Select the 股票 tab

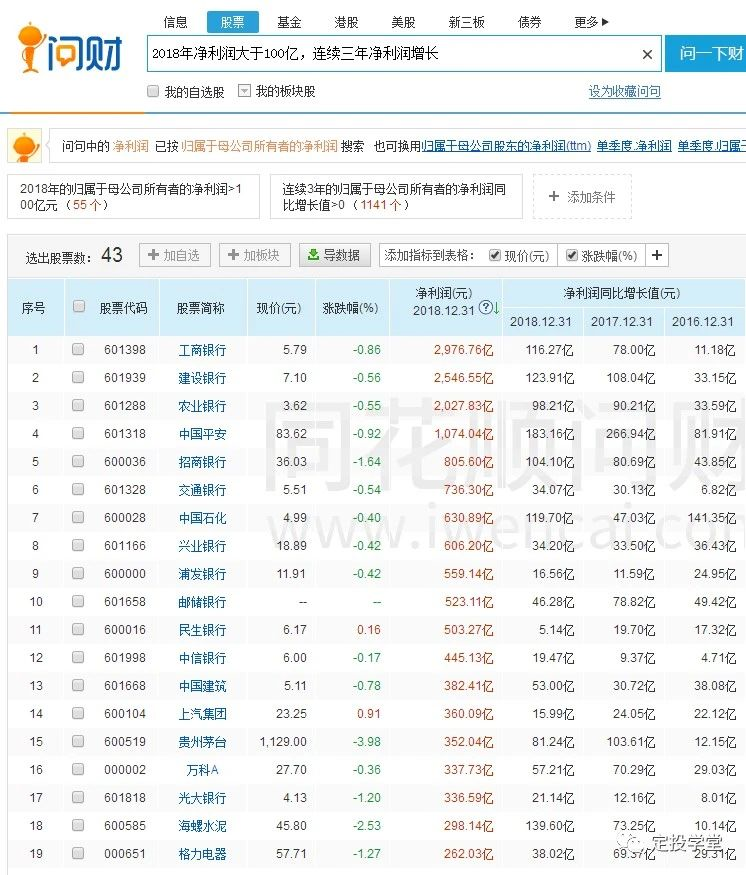(x=233, y=22)
